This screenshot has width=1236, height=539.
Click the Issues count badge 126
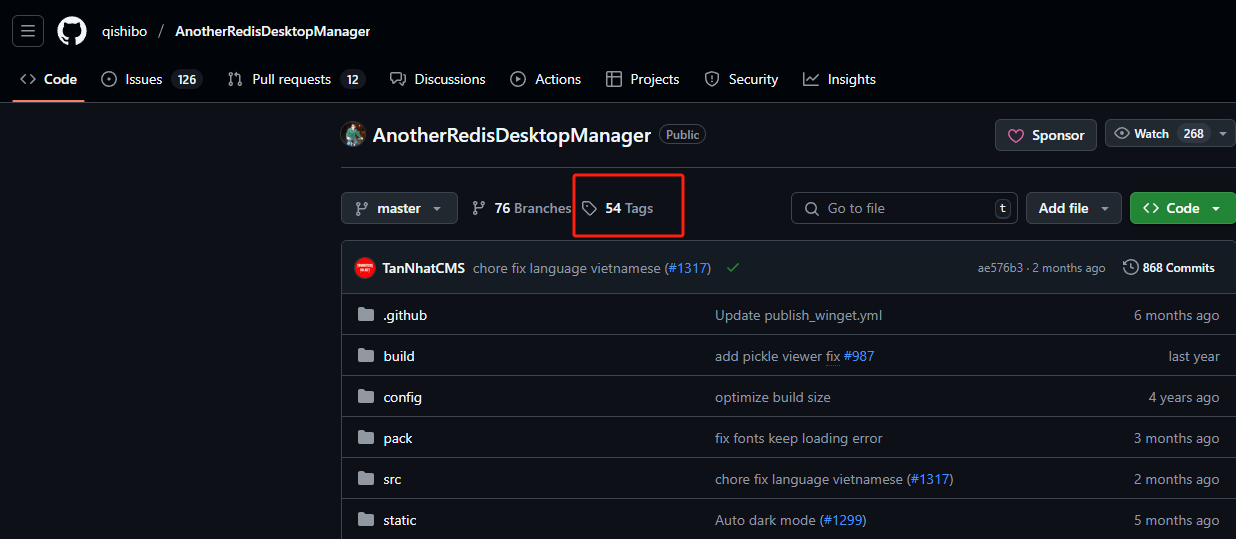click(186, 79)
